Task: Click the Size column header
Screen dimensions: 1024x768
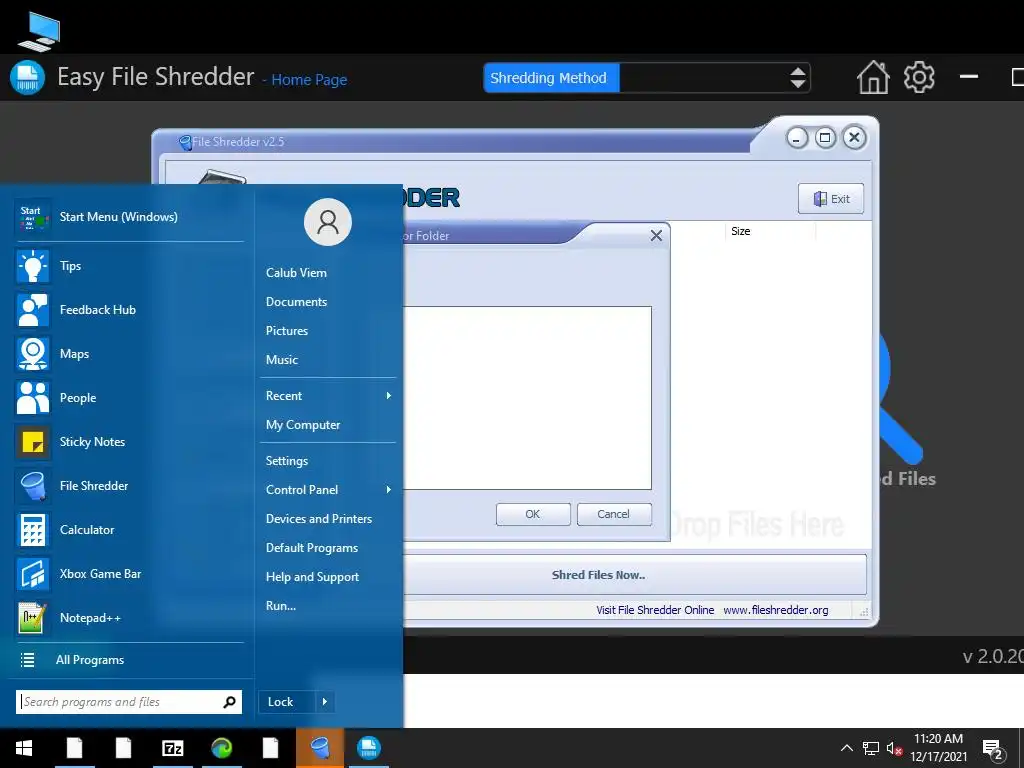Action: 741,231
